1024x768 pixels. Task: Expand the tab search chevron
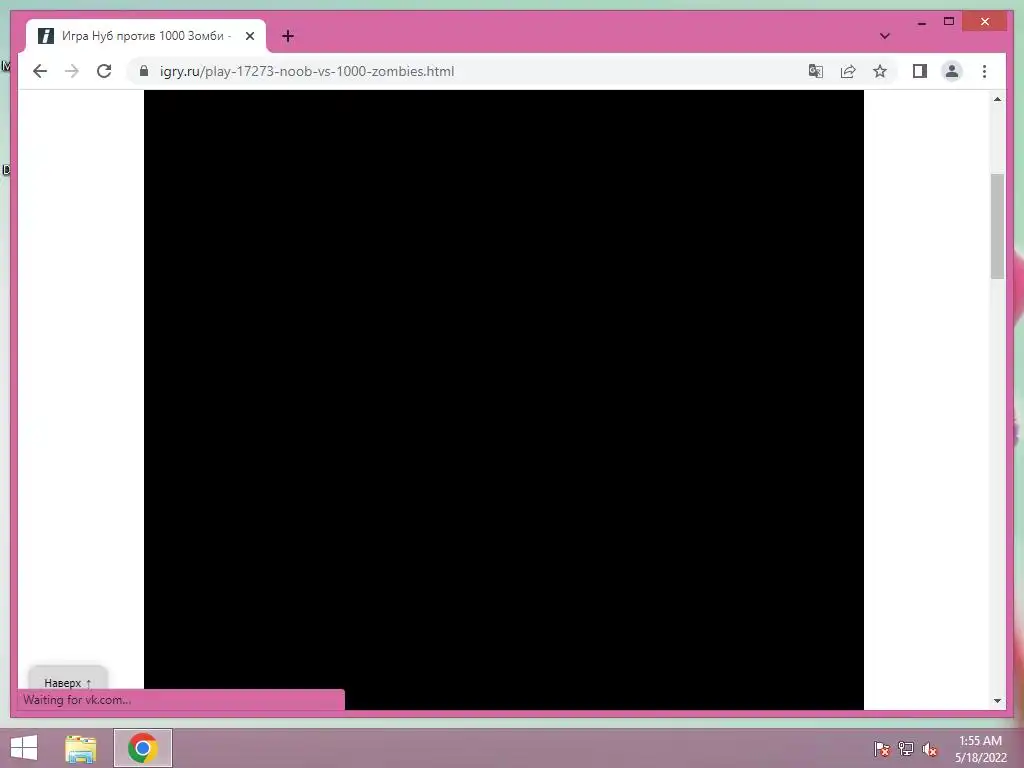coord(885,36)
